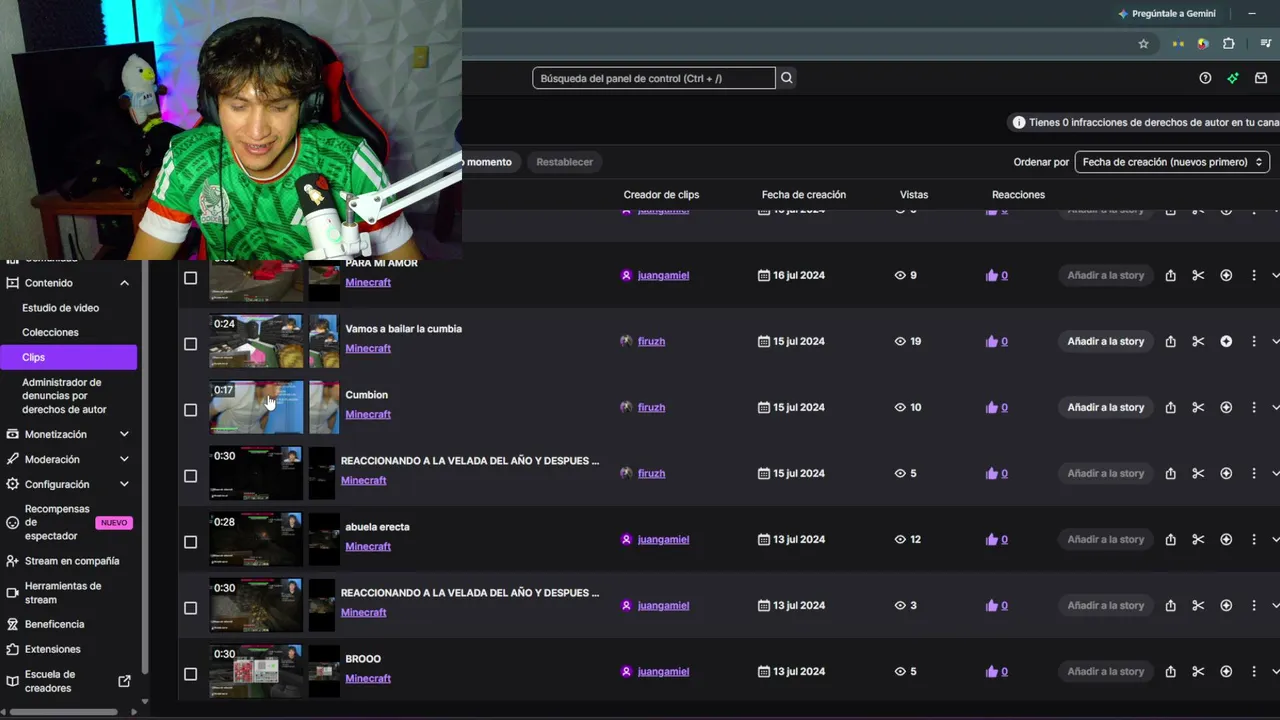Click the Reacciones column header
The height and width of the screenshot is (720, 1280).
(x=1018, y=195)
